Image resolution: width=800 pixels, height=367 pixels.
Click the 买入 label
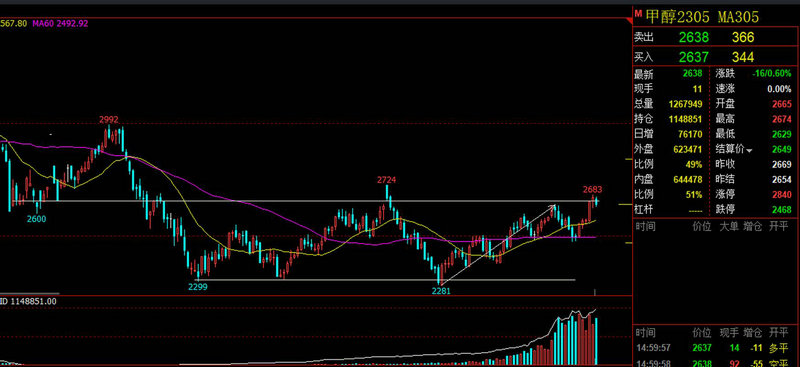643,57
